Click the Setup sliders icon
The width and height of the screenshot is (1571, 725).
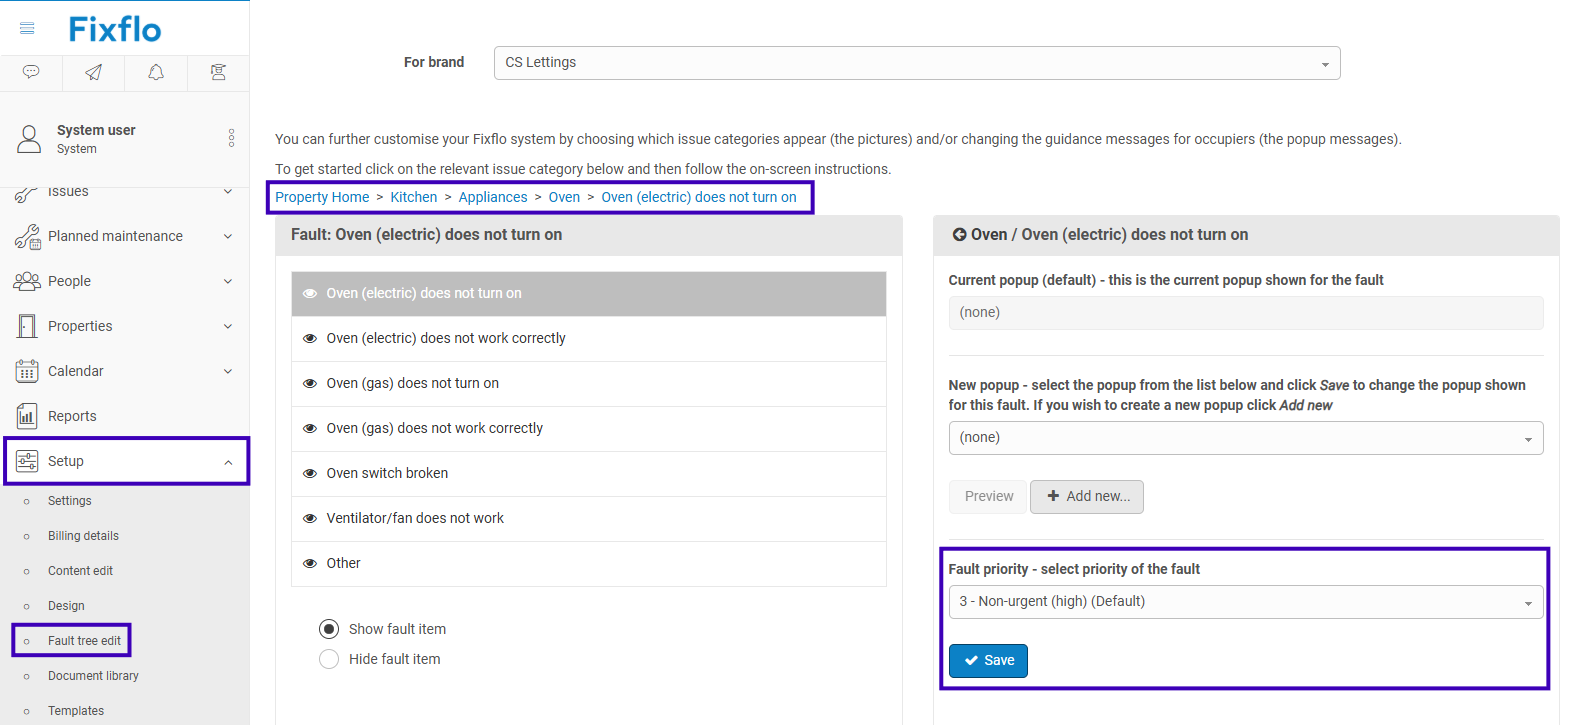27,461
